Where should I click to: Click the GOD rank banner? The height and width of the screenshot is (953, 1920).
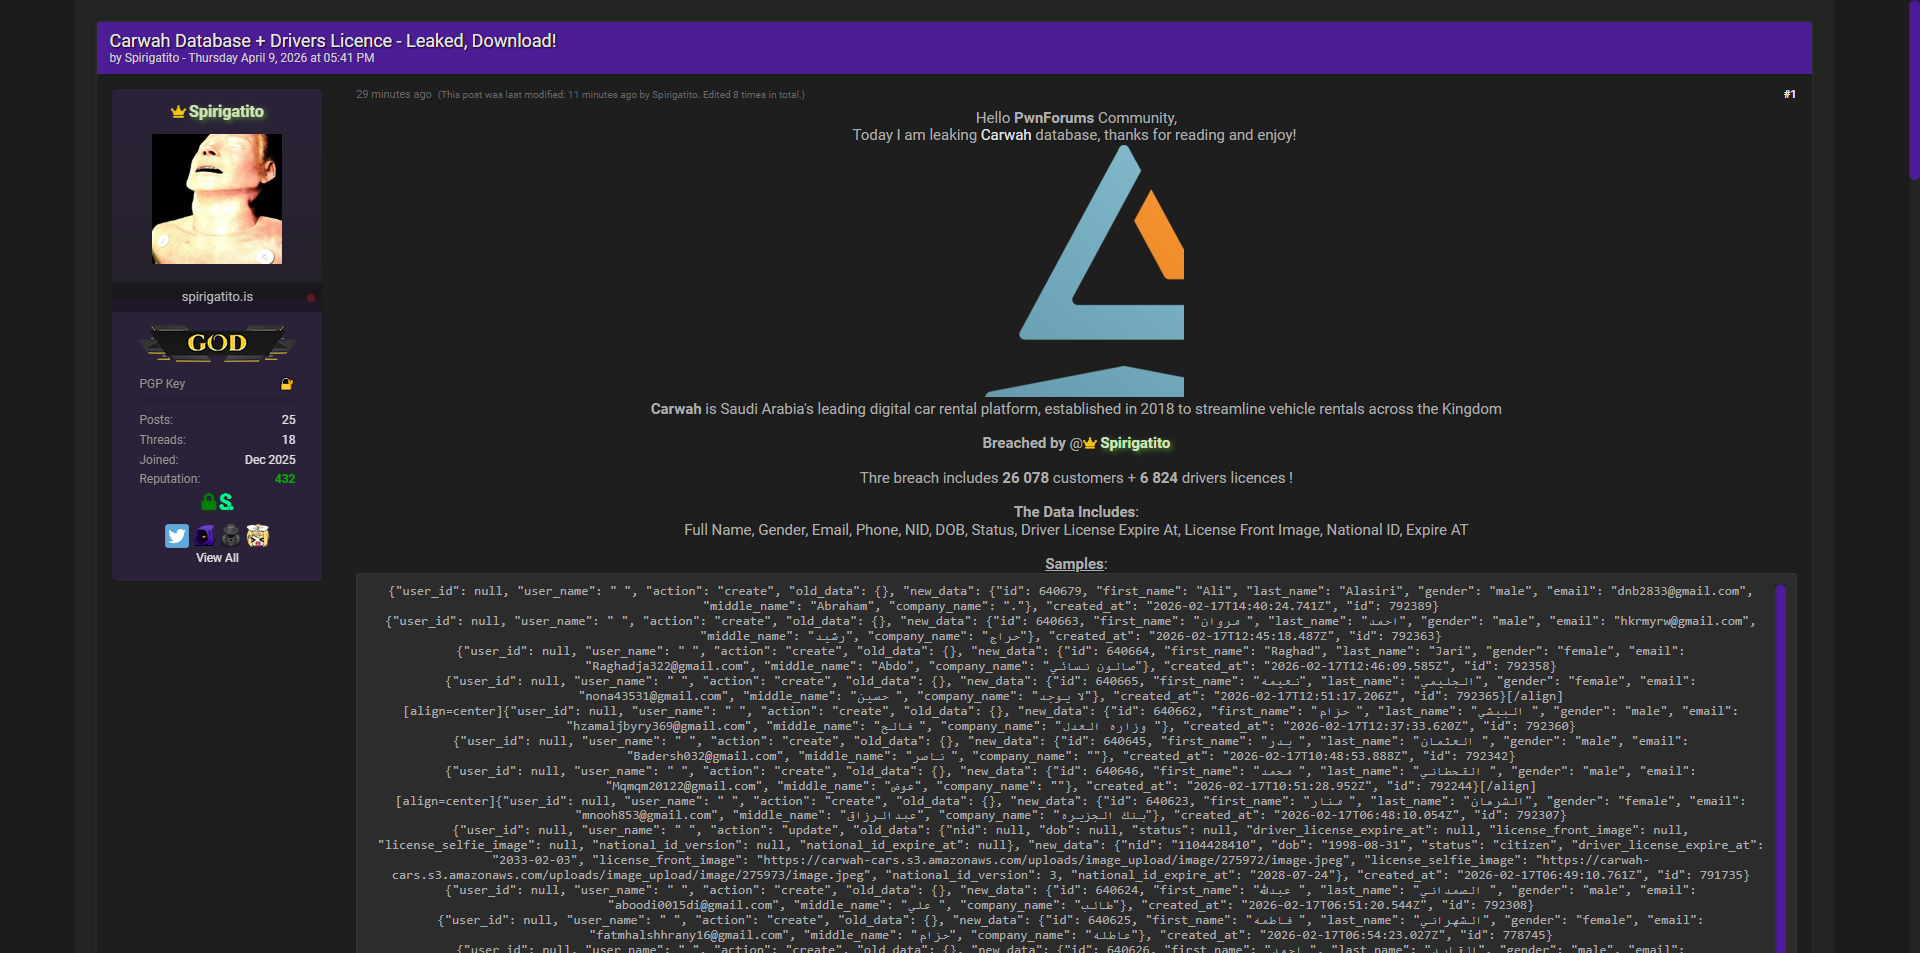pos(217,343)
